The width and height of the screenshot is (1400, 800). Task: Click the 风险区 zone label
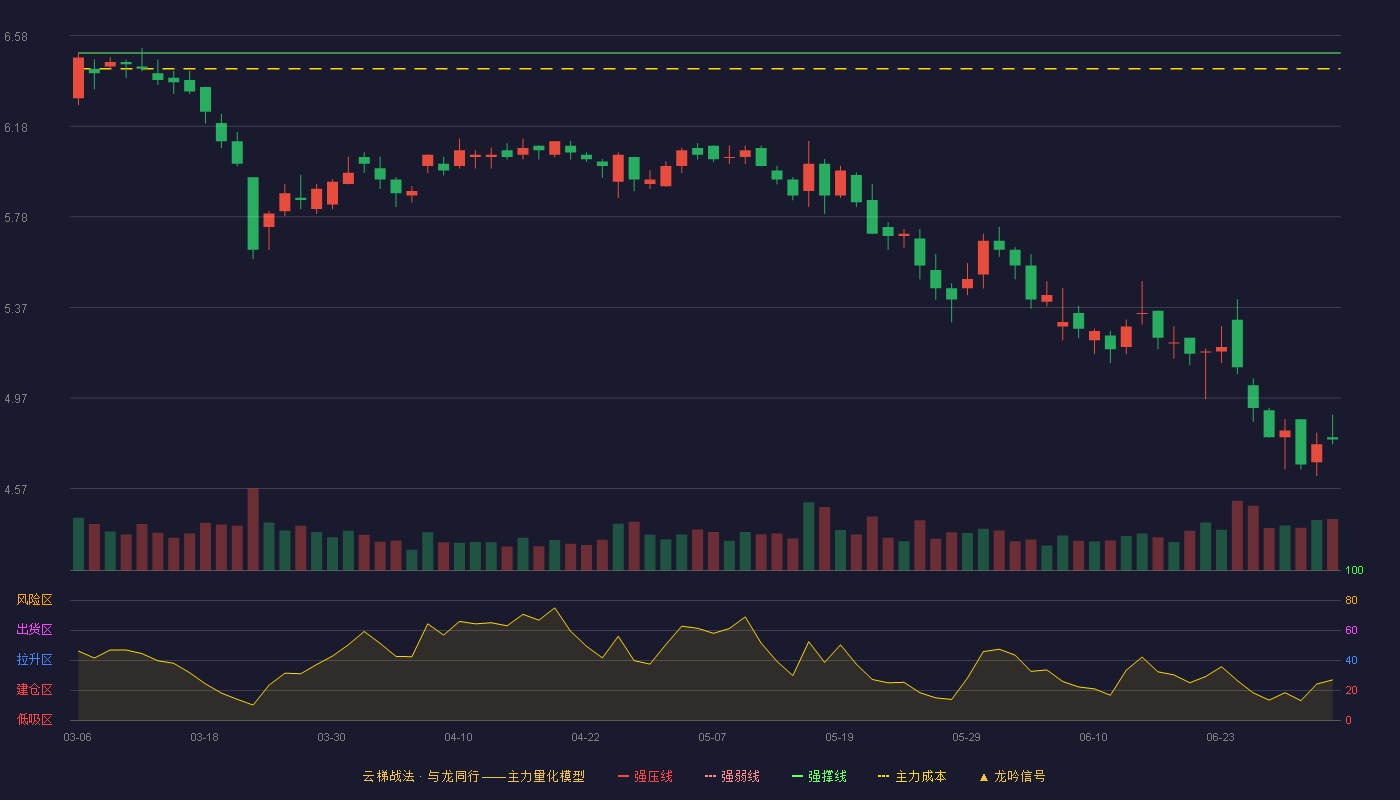(x=34, y=600)
